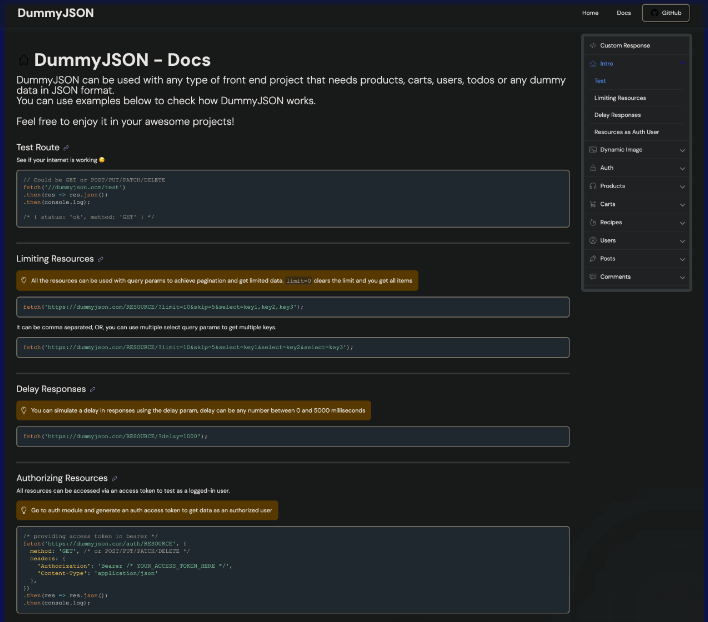Click the Products label in sidebar
This screenshot has height=622, width=708.
click(x=612, y=186)
